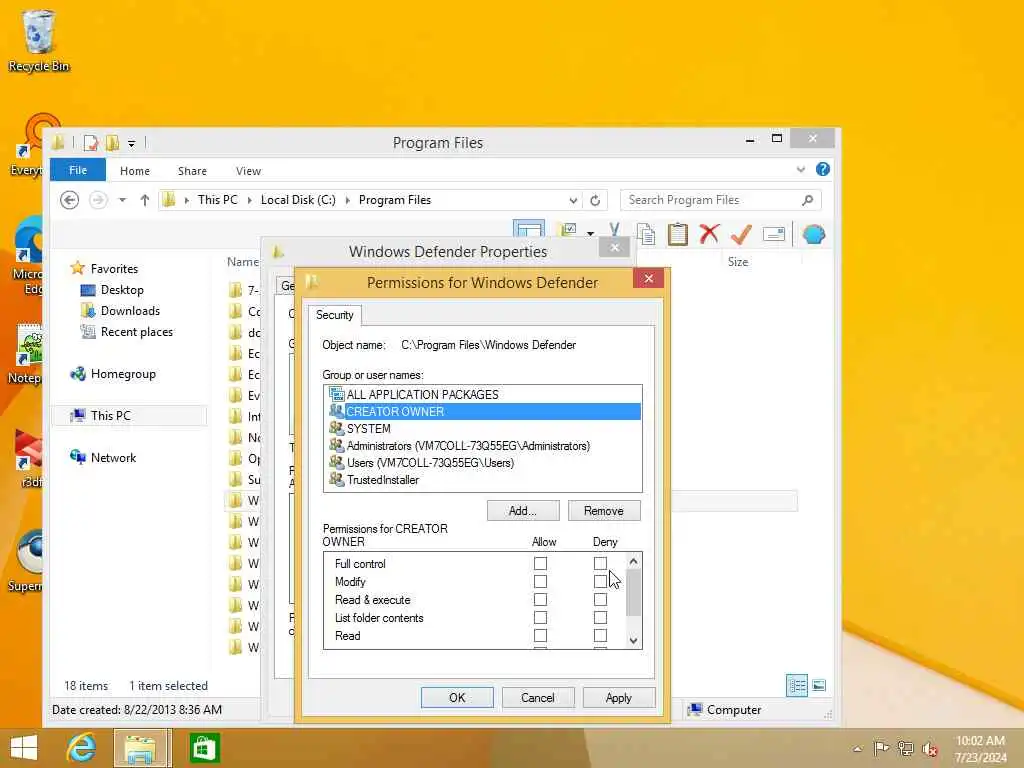1024x768 pixels.
Task: Click Properties icon in Quick Access Toolbar
Action: point(91,142)
